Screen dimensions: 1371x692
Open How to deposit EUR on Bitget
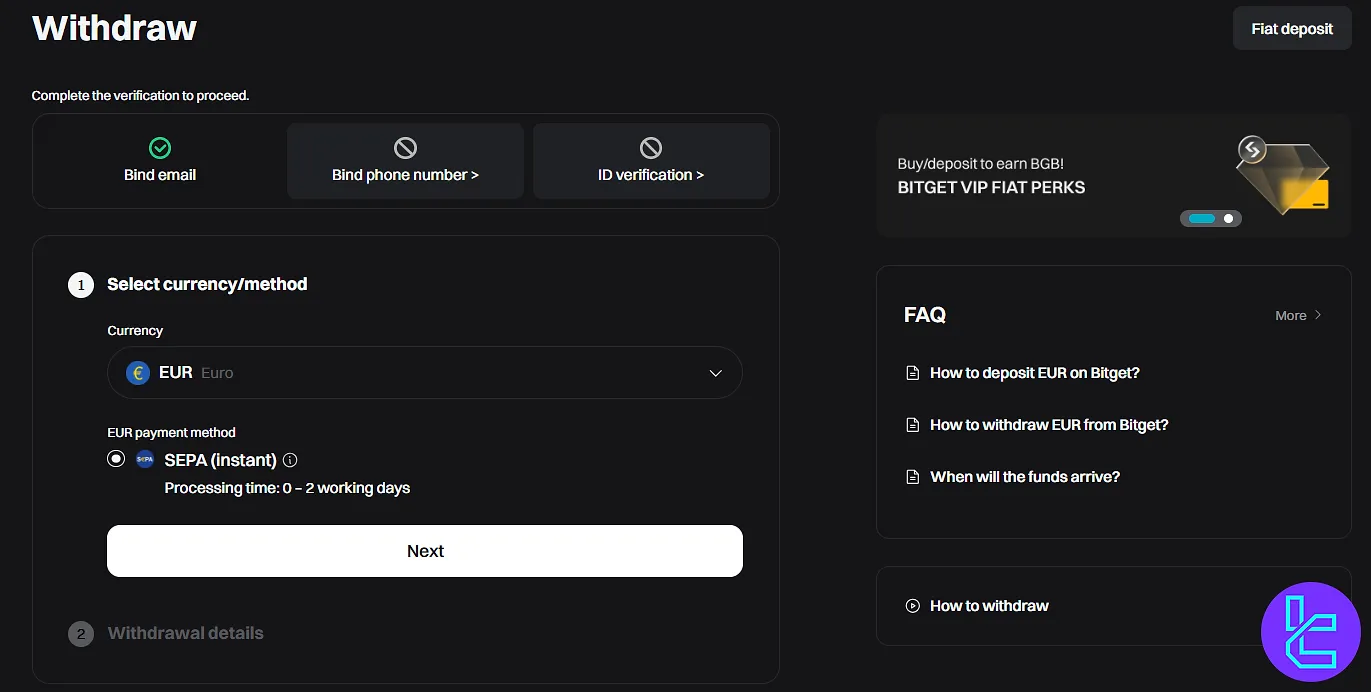(1035, 373)
